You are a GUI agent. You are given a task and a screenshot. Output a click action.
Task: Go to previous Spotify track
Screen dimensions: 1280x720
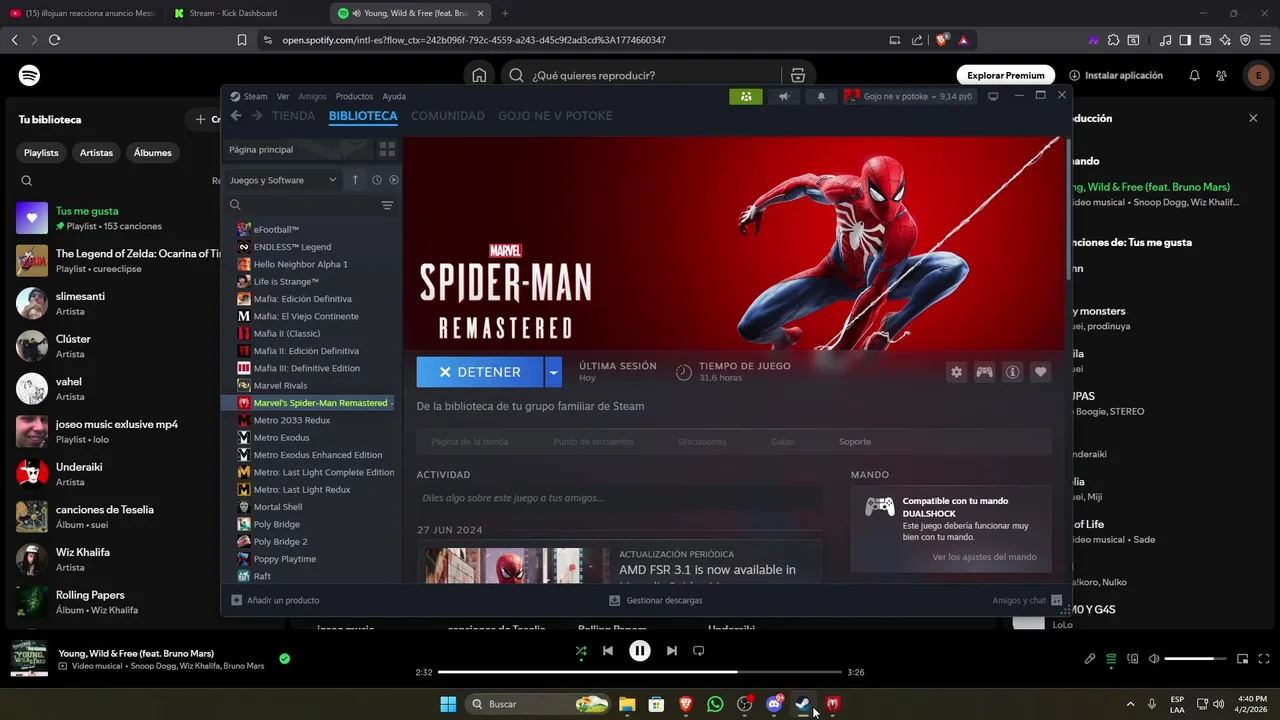608,651
